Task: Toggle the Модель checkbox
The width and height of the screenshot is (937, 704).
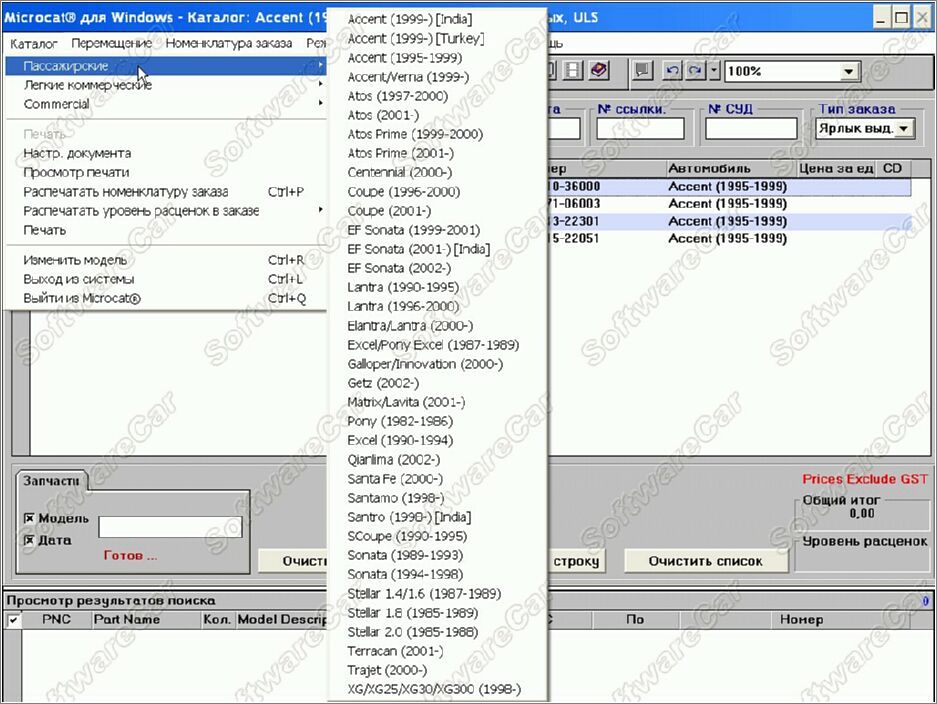Action: tap(29, 519)
